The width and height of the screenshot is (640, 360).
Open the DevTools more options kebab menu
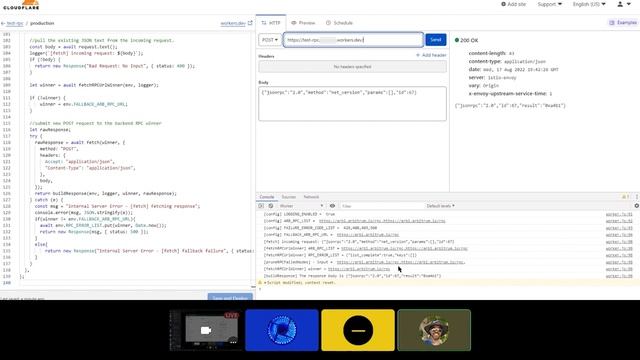tap(636, 197)
